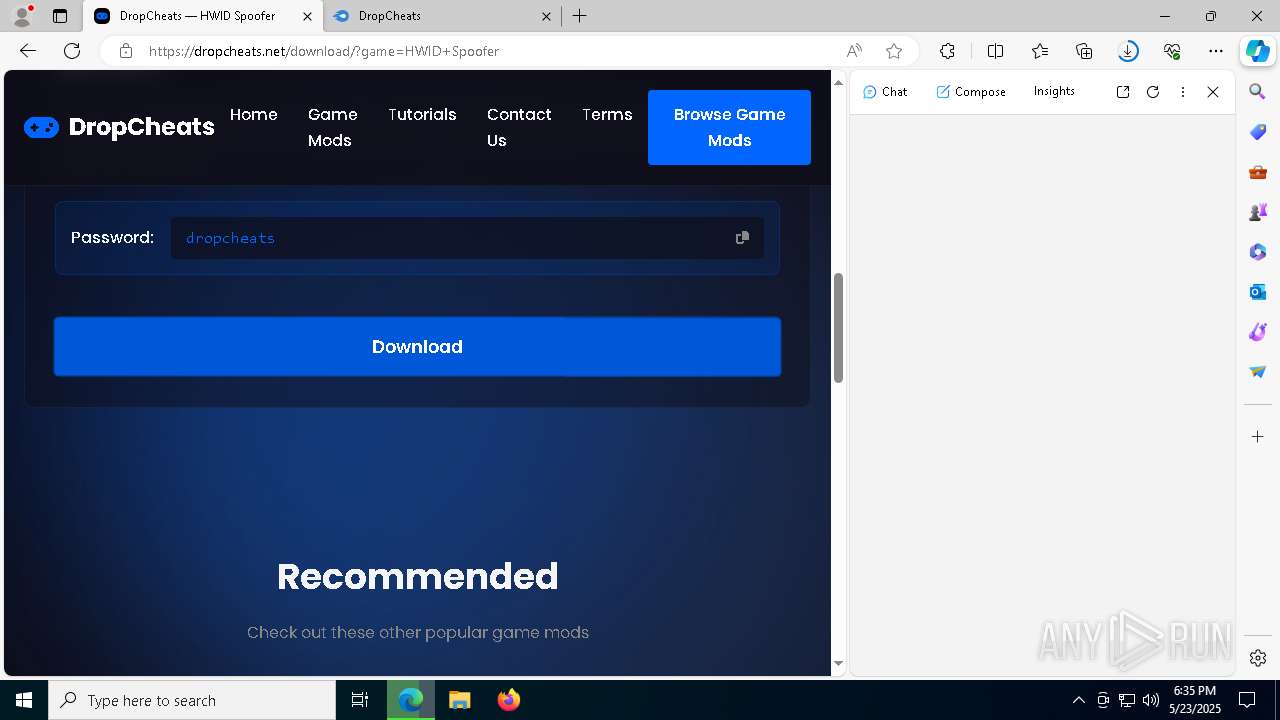Image resolution: width=1280 pixels, height=720 pixels.
Task: Click the dropcheats password field
Action: (x=467, y=238)
